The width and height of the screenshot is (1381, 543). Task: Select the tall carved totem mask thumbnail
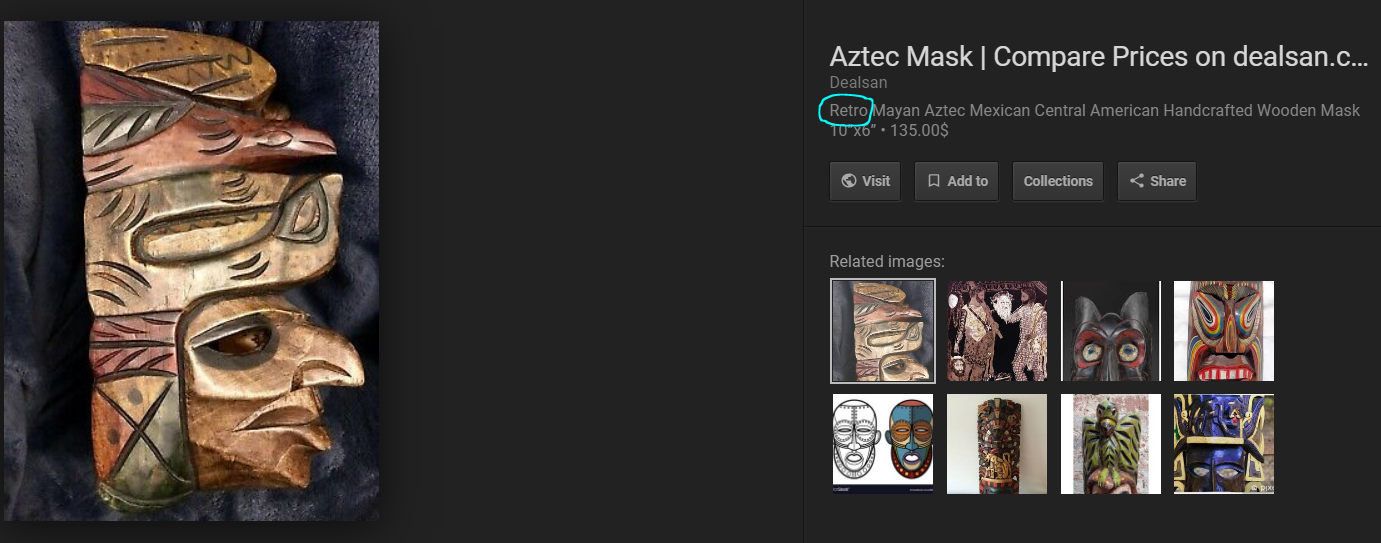(997, 444)
